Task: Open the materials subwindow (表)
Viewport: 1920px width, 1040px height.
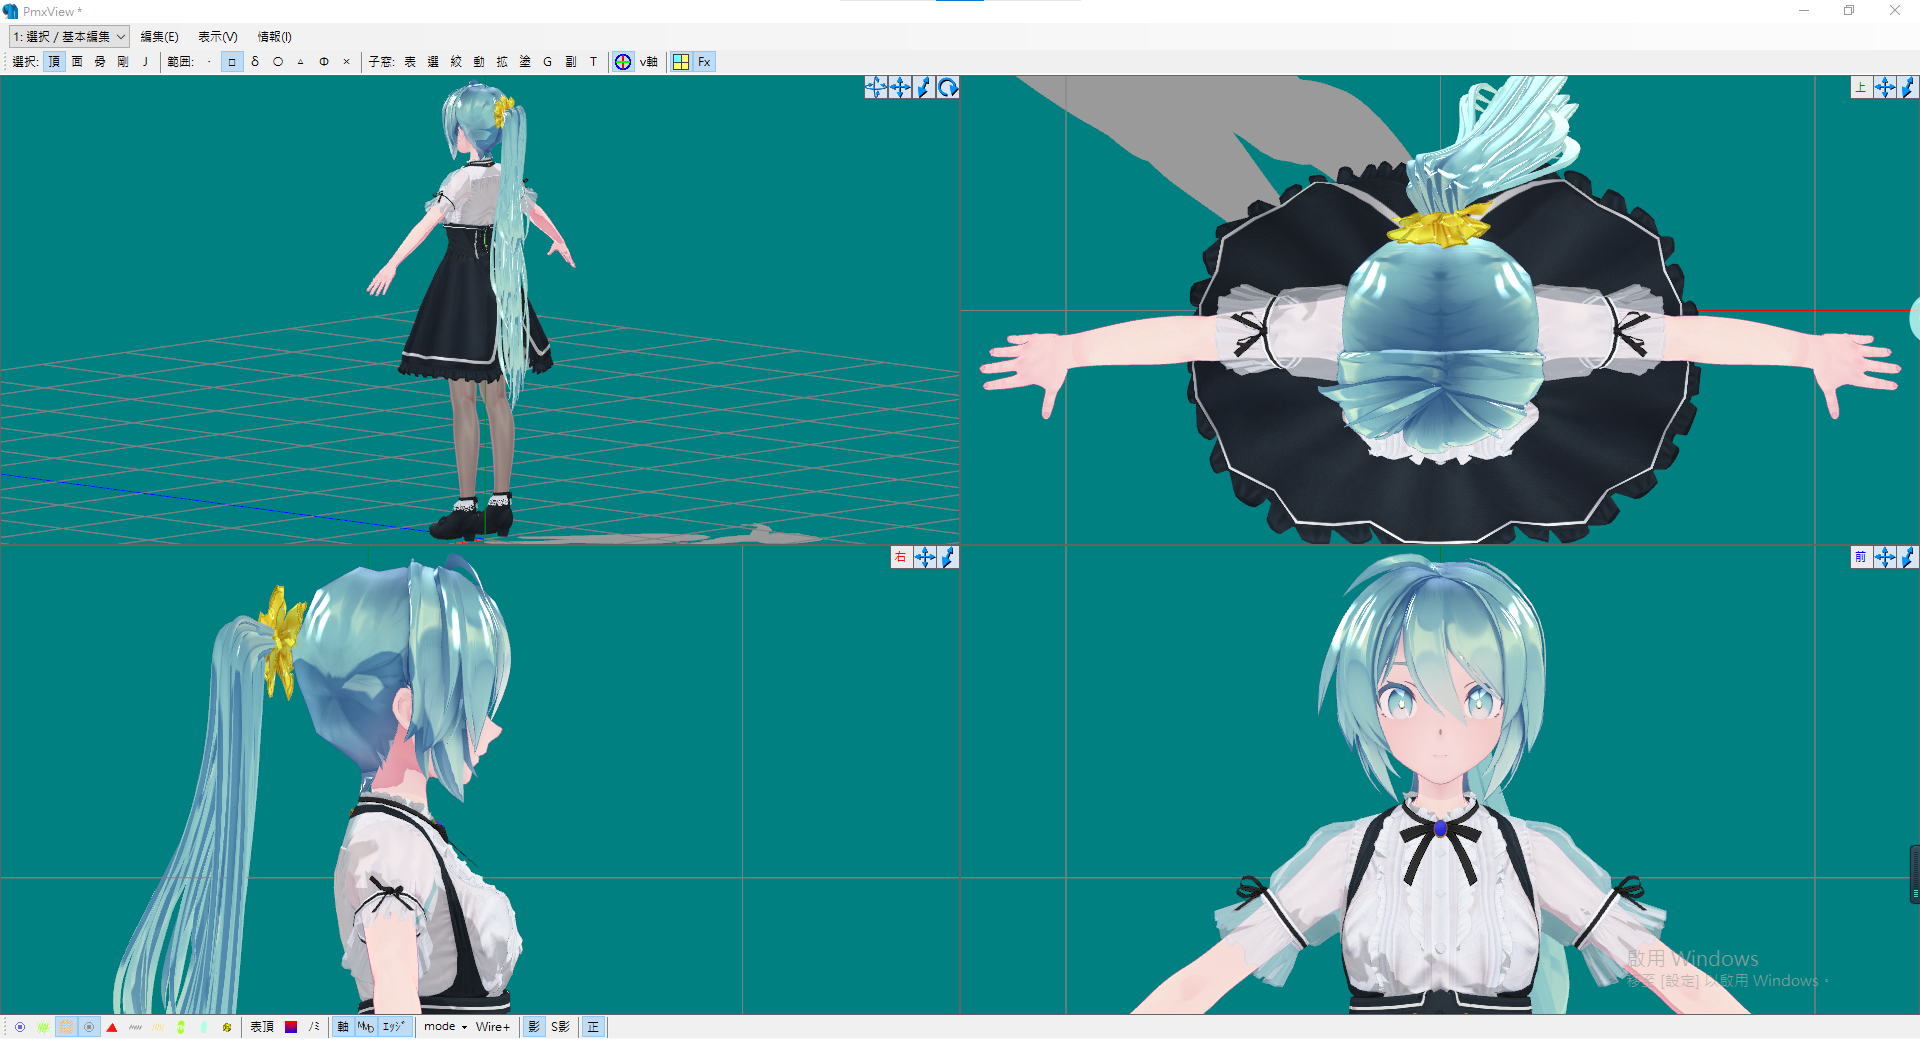Action: click(x=409, y=61)
